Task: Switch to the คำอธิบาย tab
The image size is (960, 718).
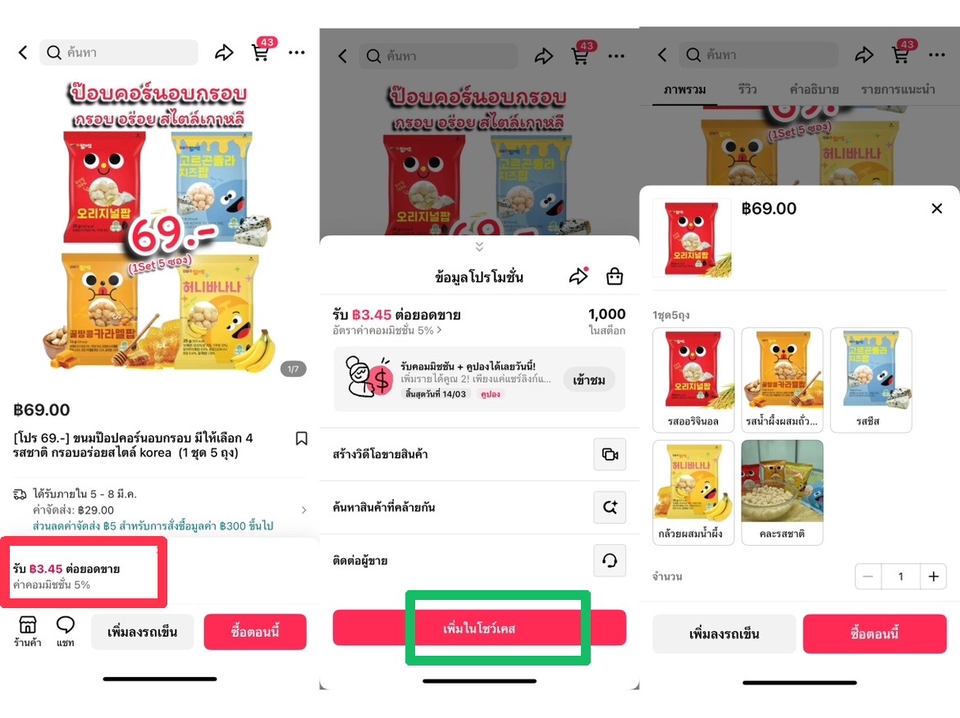Action: (814, 89)
